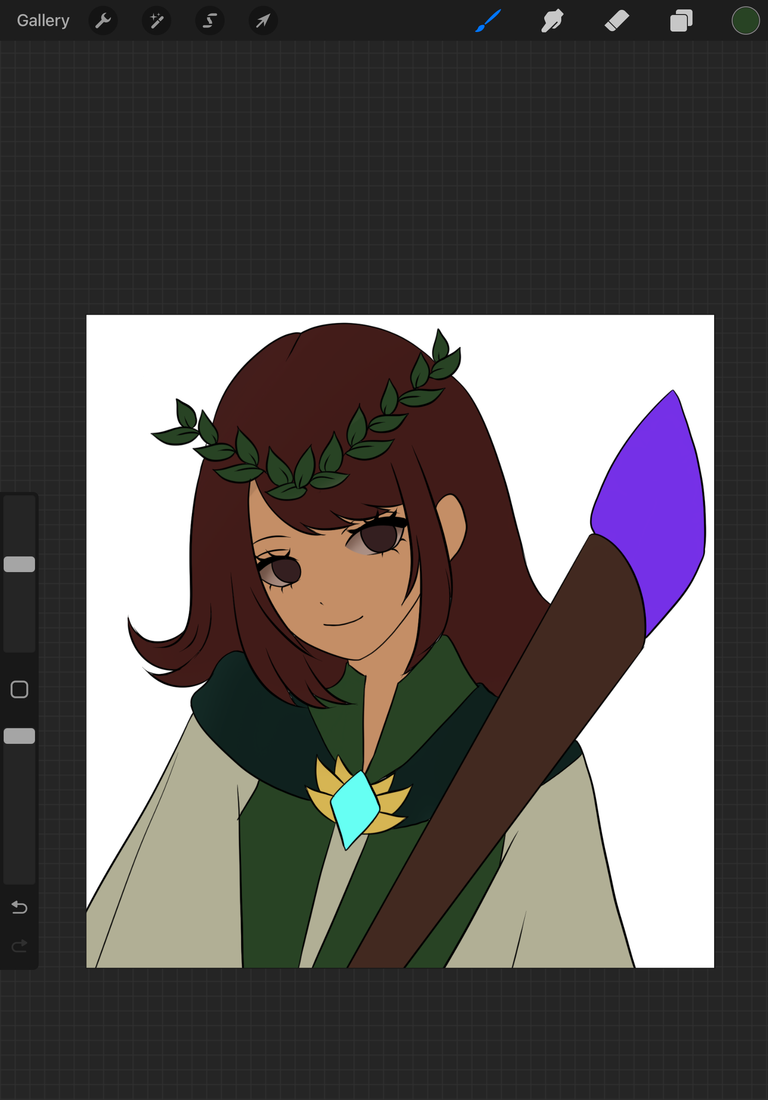Image resolution: width=768 pixels, height=1100 pixels.
Task: Tap the square modify button on sidebar
Action: pos(20,690)
